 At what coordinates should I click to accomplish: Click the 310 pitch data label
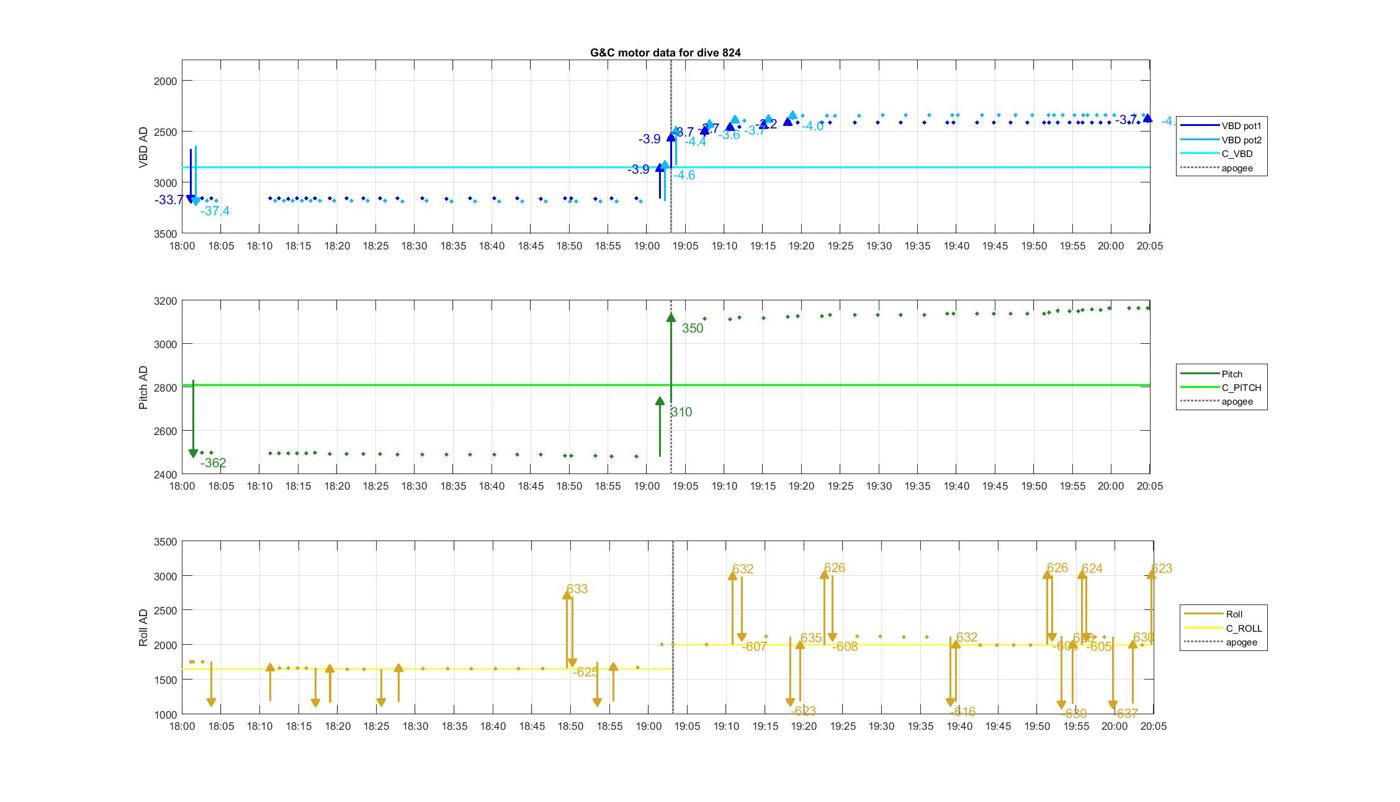(681, 412)
